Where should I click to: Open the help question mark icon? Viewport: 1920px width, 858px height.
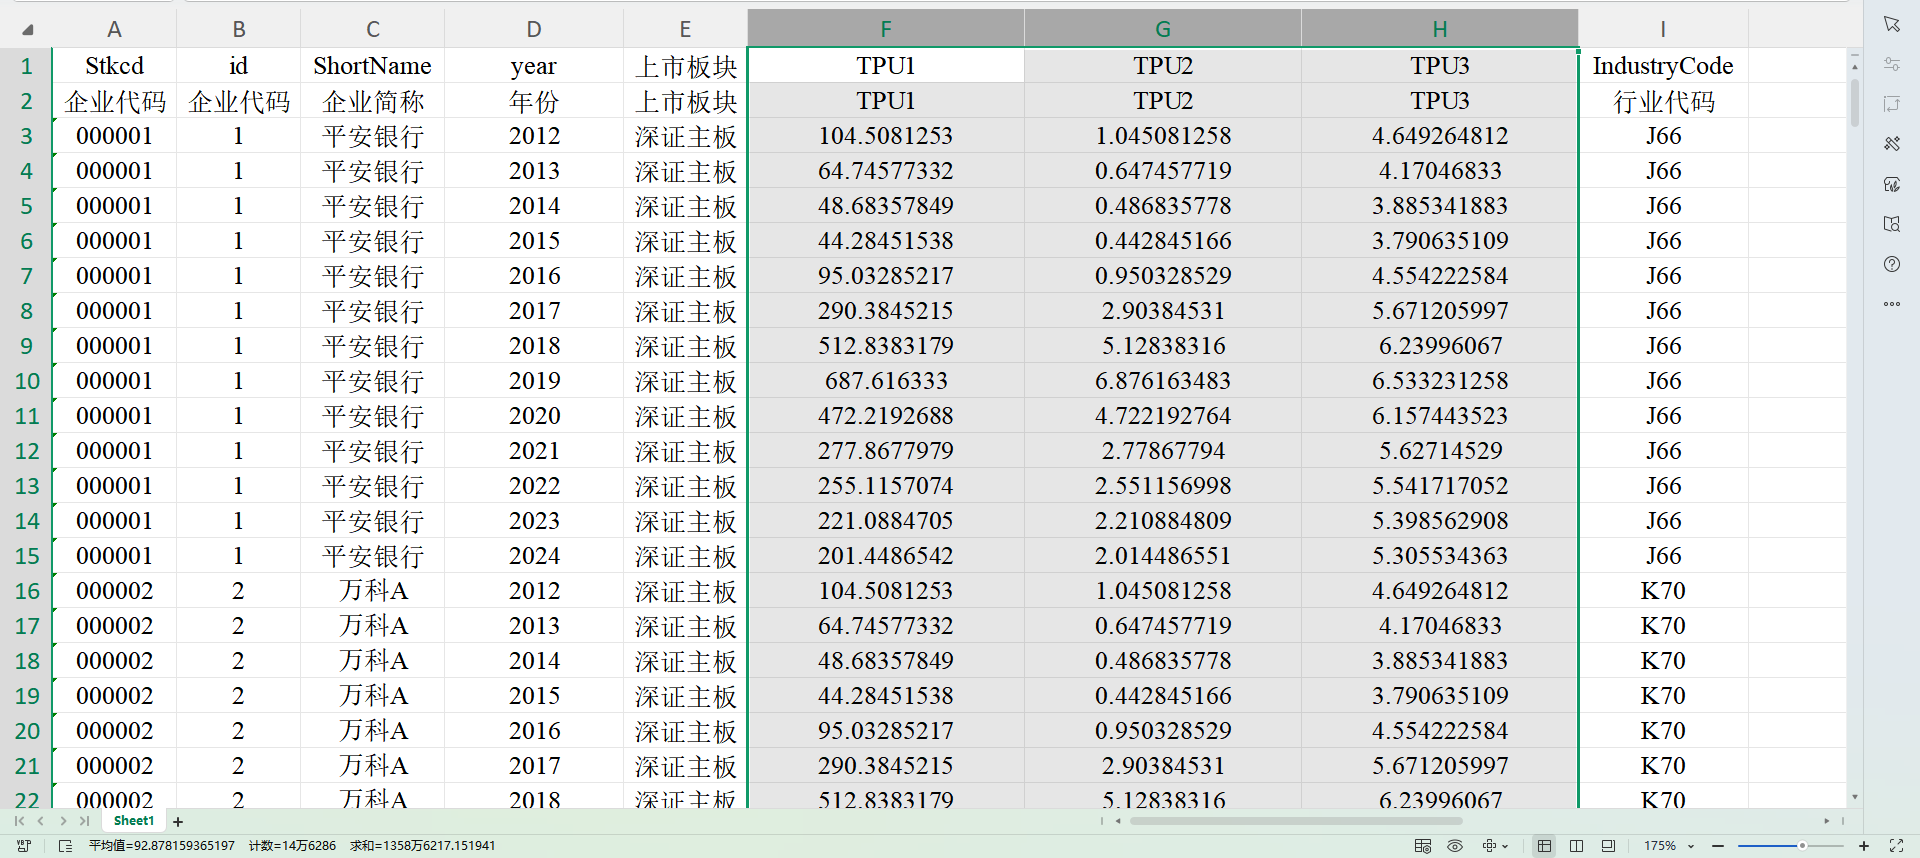tap(1891, 264)
